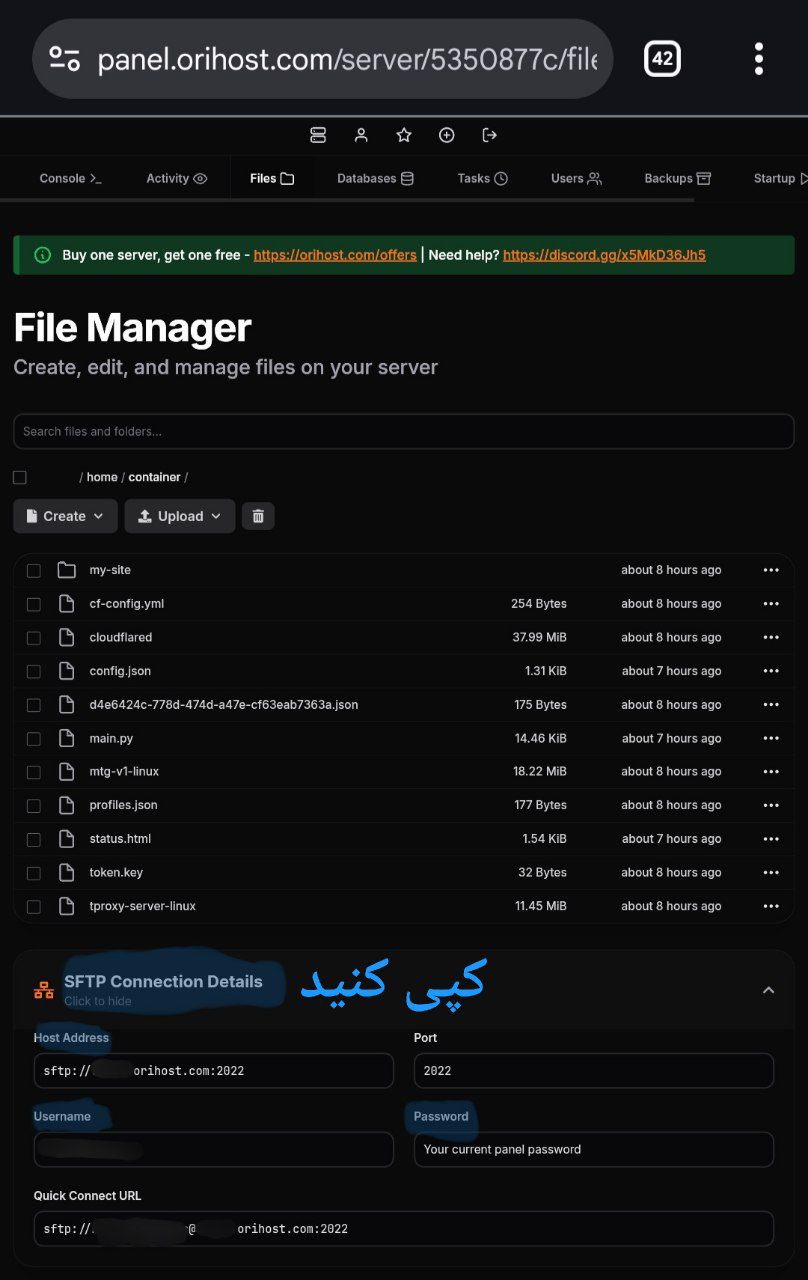This screenshot has height=1280, width=808.
Task: Check the box for config.json
Action: point(34,671)
